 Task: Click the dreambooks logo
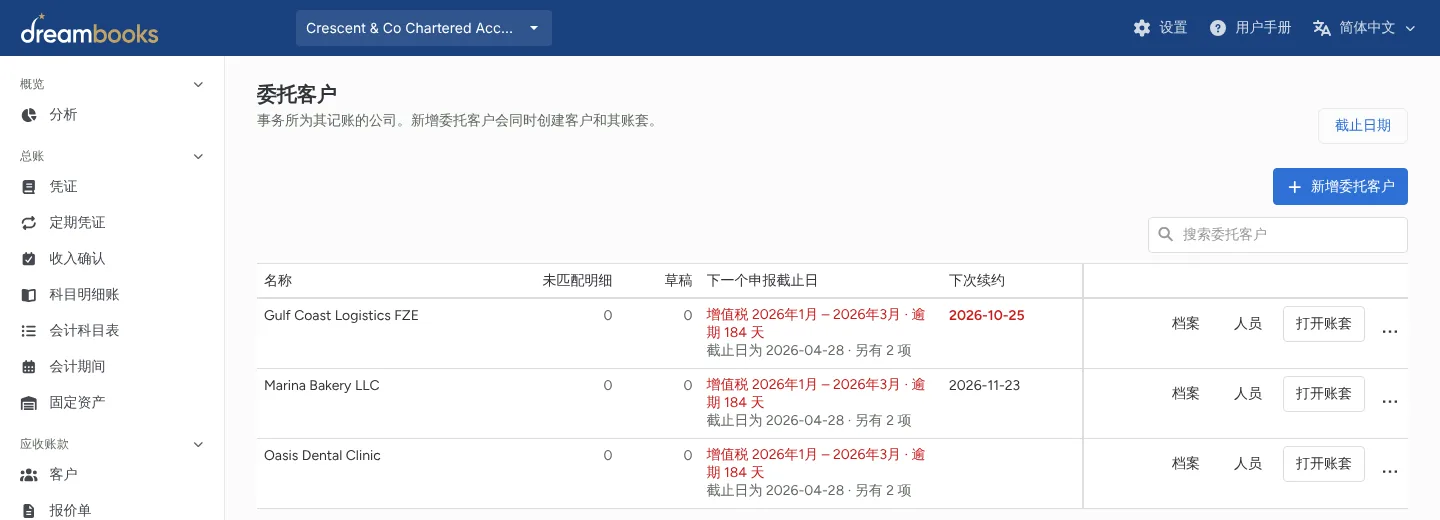(x=89, y=29)
